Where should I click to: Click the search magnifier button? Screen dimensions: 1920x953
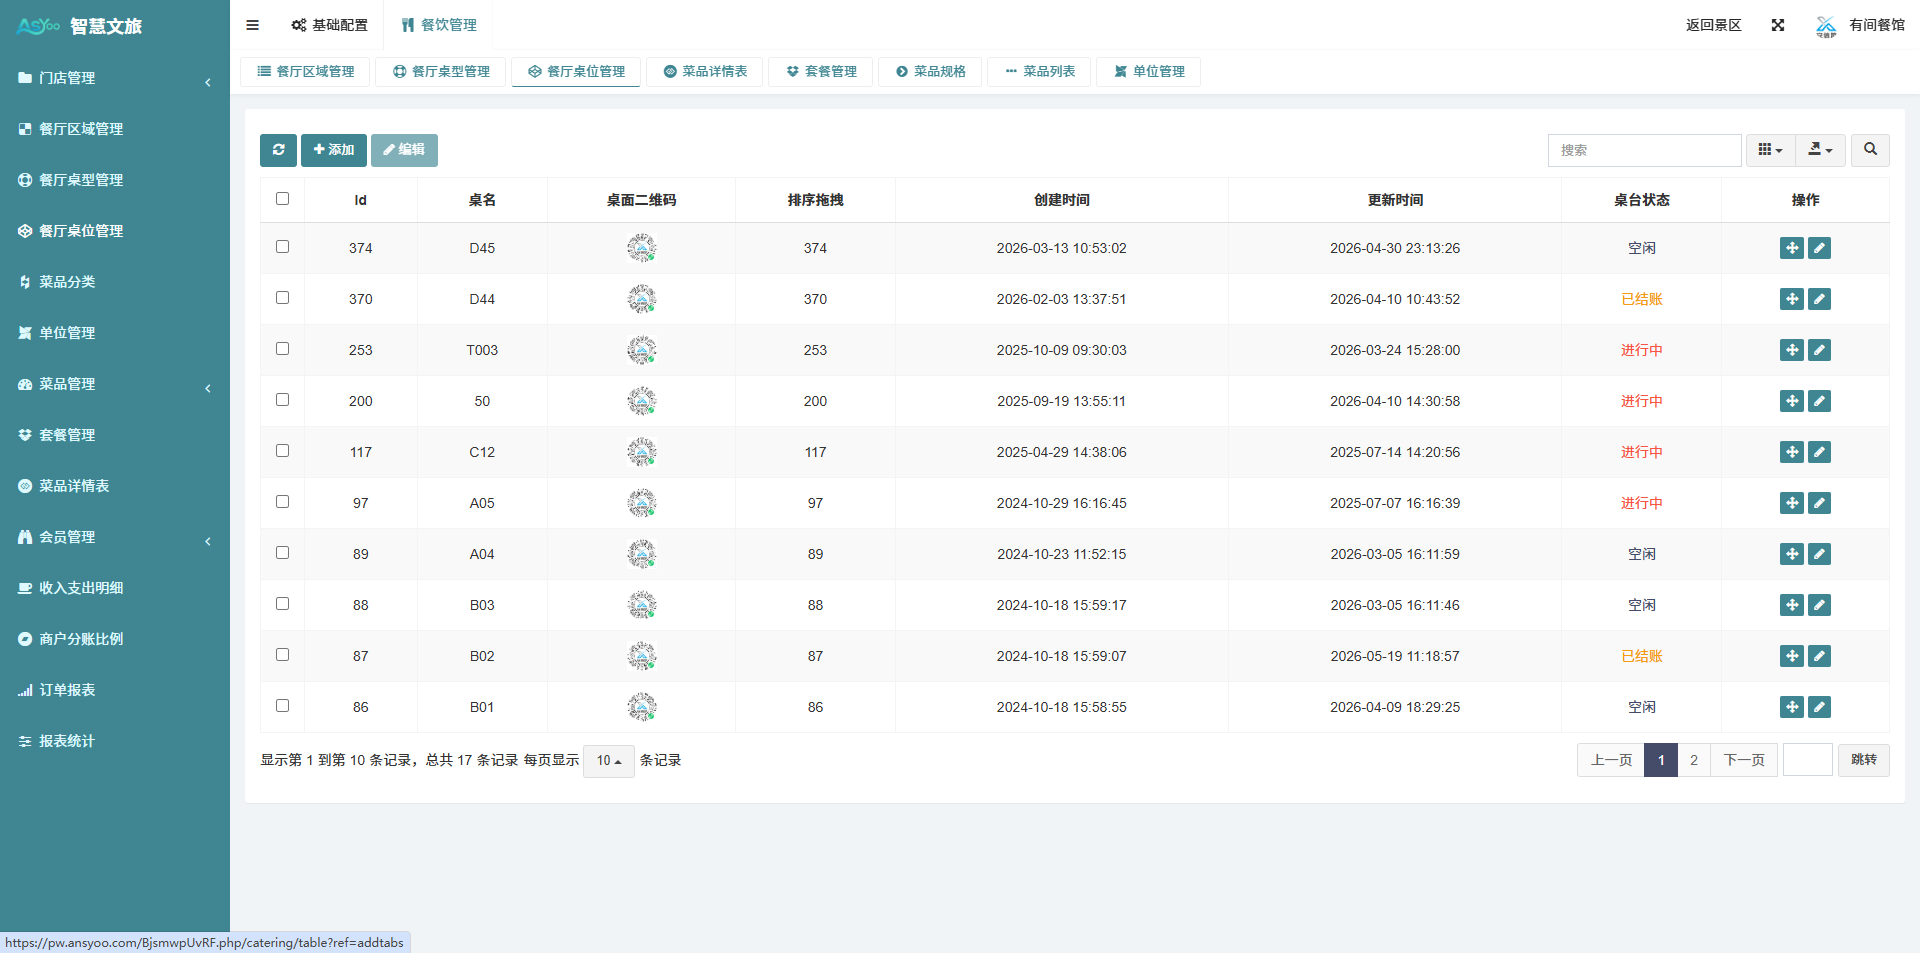point(1870,150)
